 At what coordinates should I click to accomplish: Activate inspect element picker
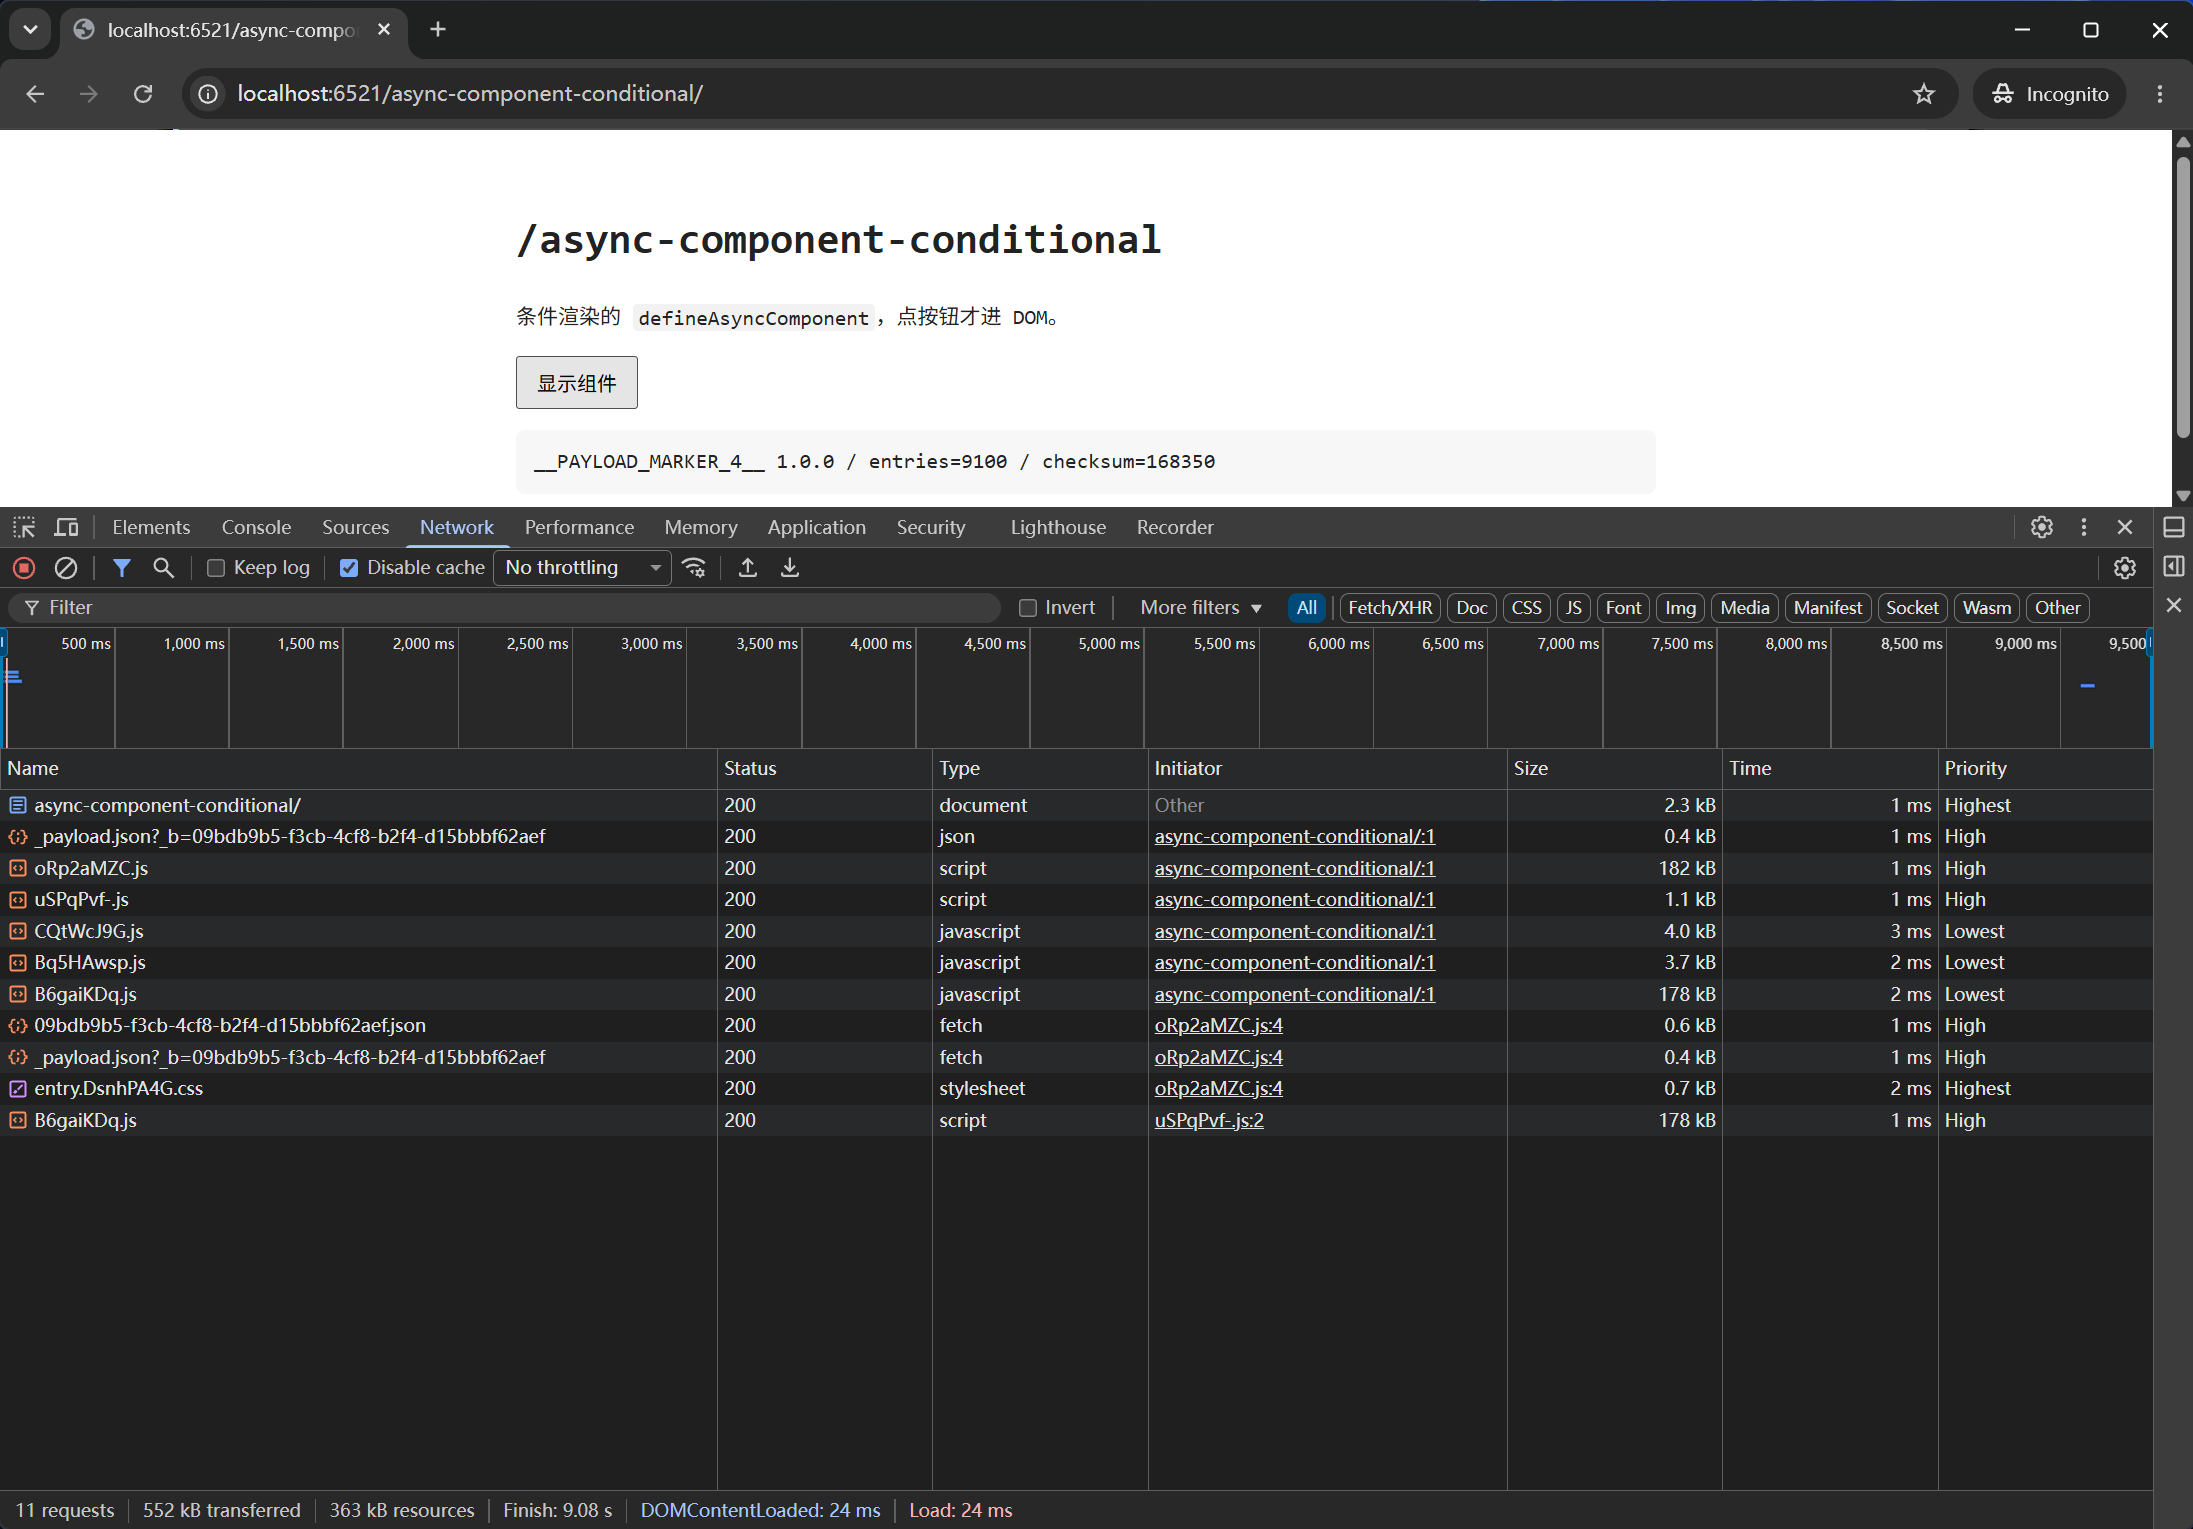[24, 527]
